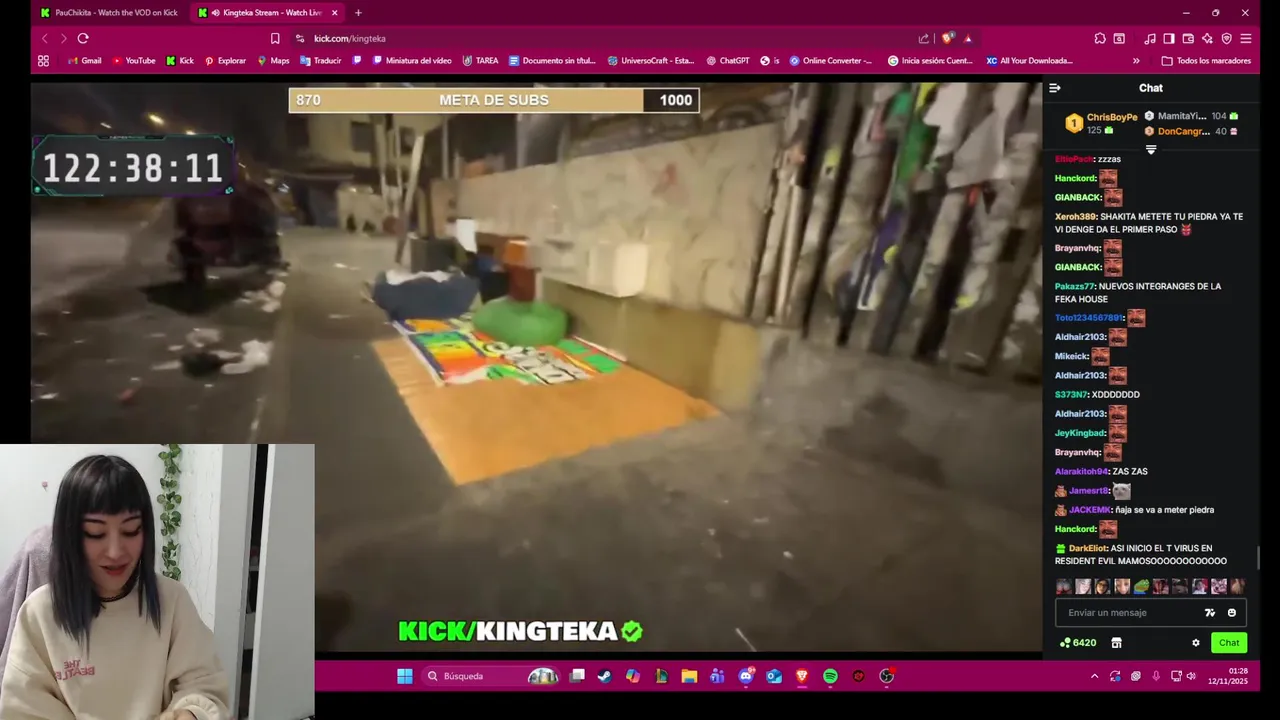
Task: Expand the gift leaderboard arrow below top gifters
Action: coord(1151,150)
